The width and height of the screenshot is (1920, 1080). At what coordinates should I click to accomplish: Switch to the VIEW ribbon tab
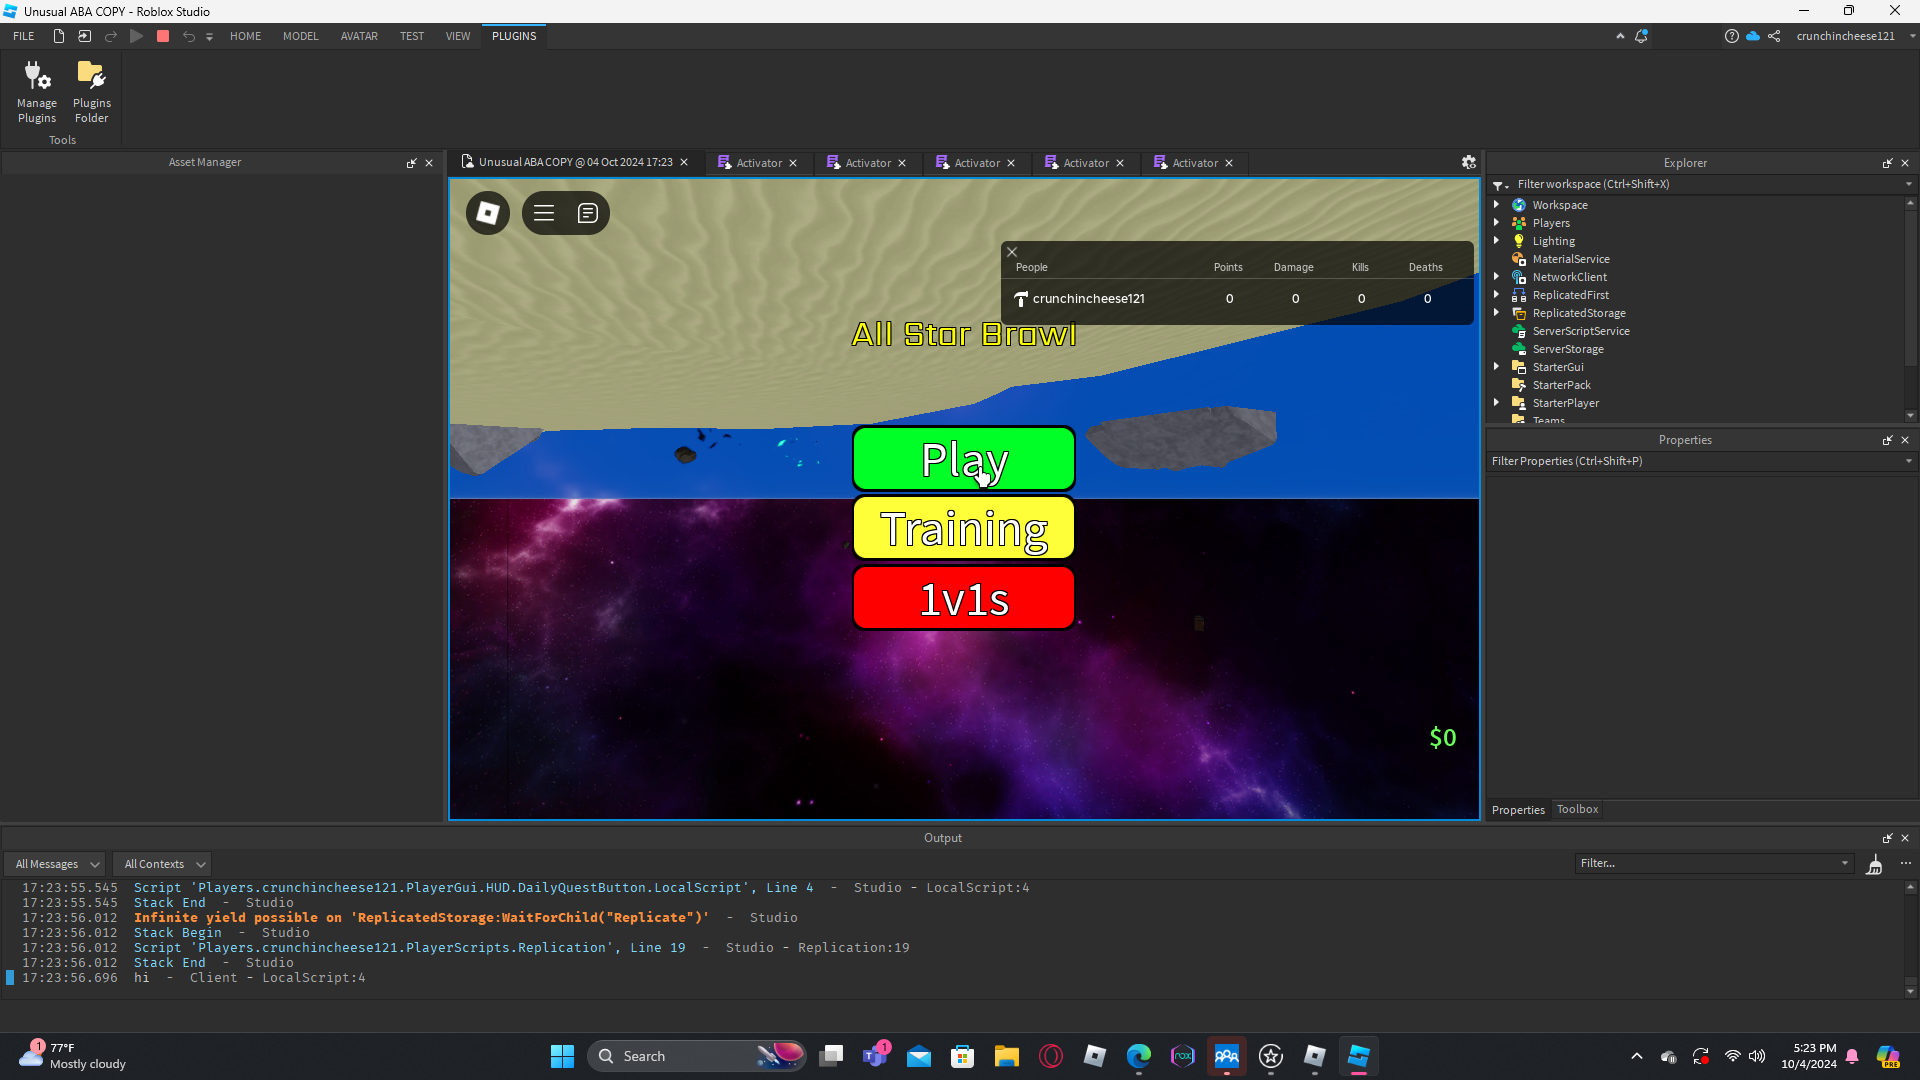pos(458,36)
